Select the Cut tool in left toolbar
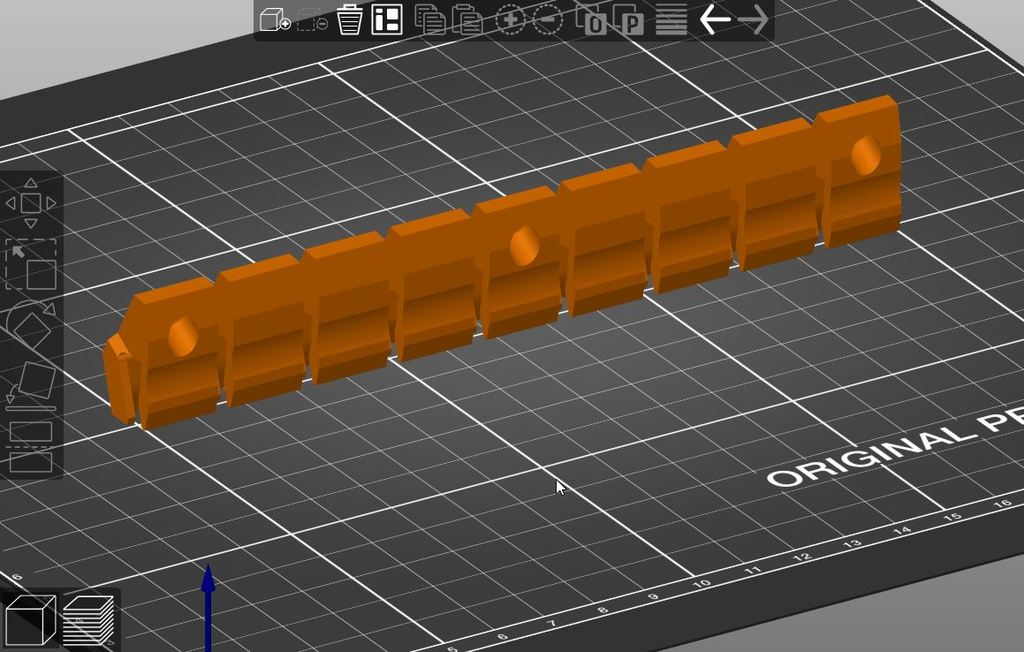This screenshot has width=1024, height=652. [x=31, y=447]
